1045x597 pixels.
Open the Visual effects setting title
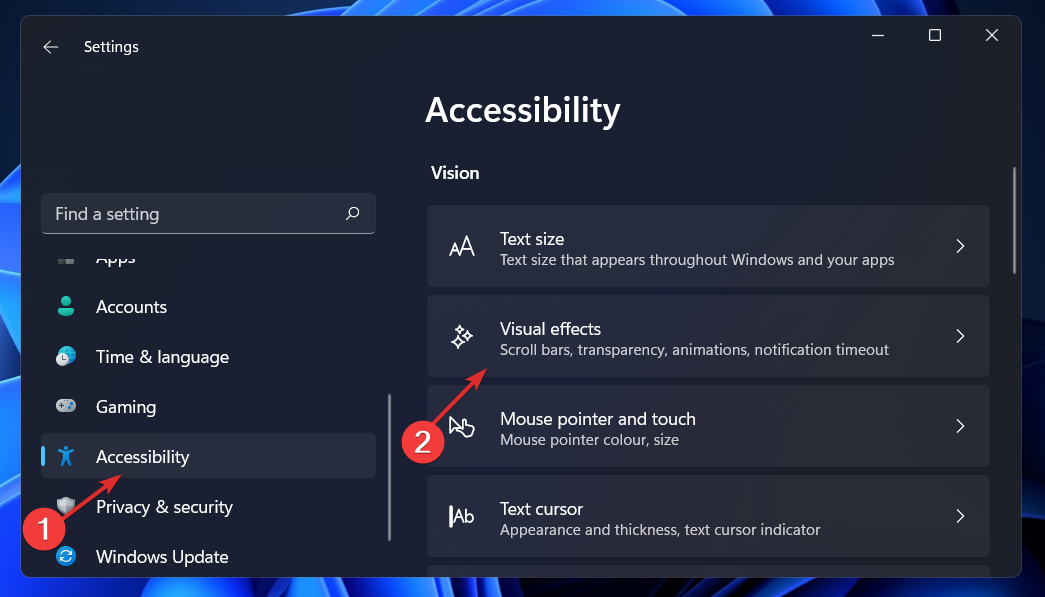(x=550, y=328)
